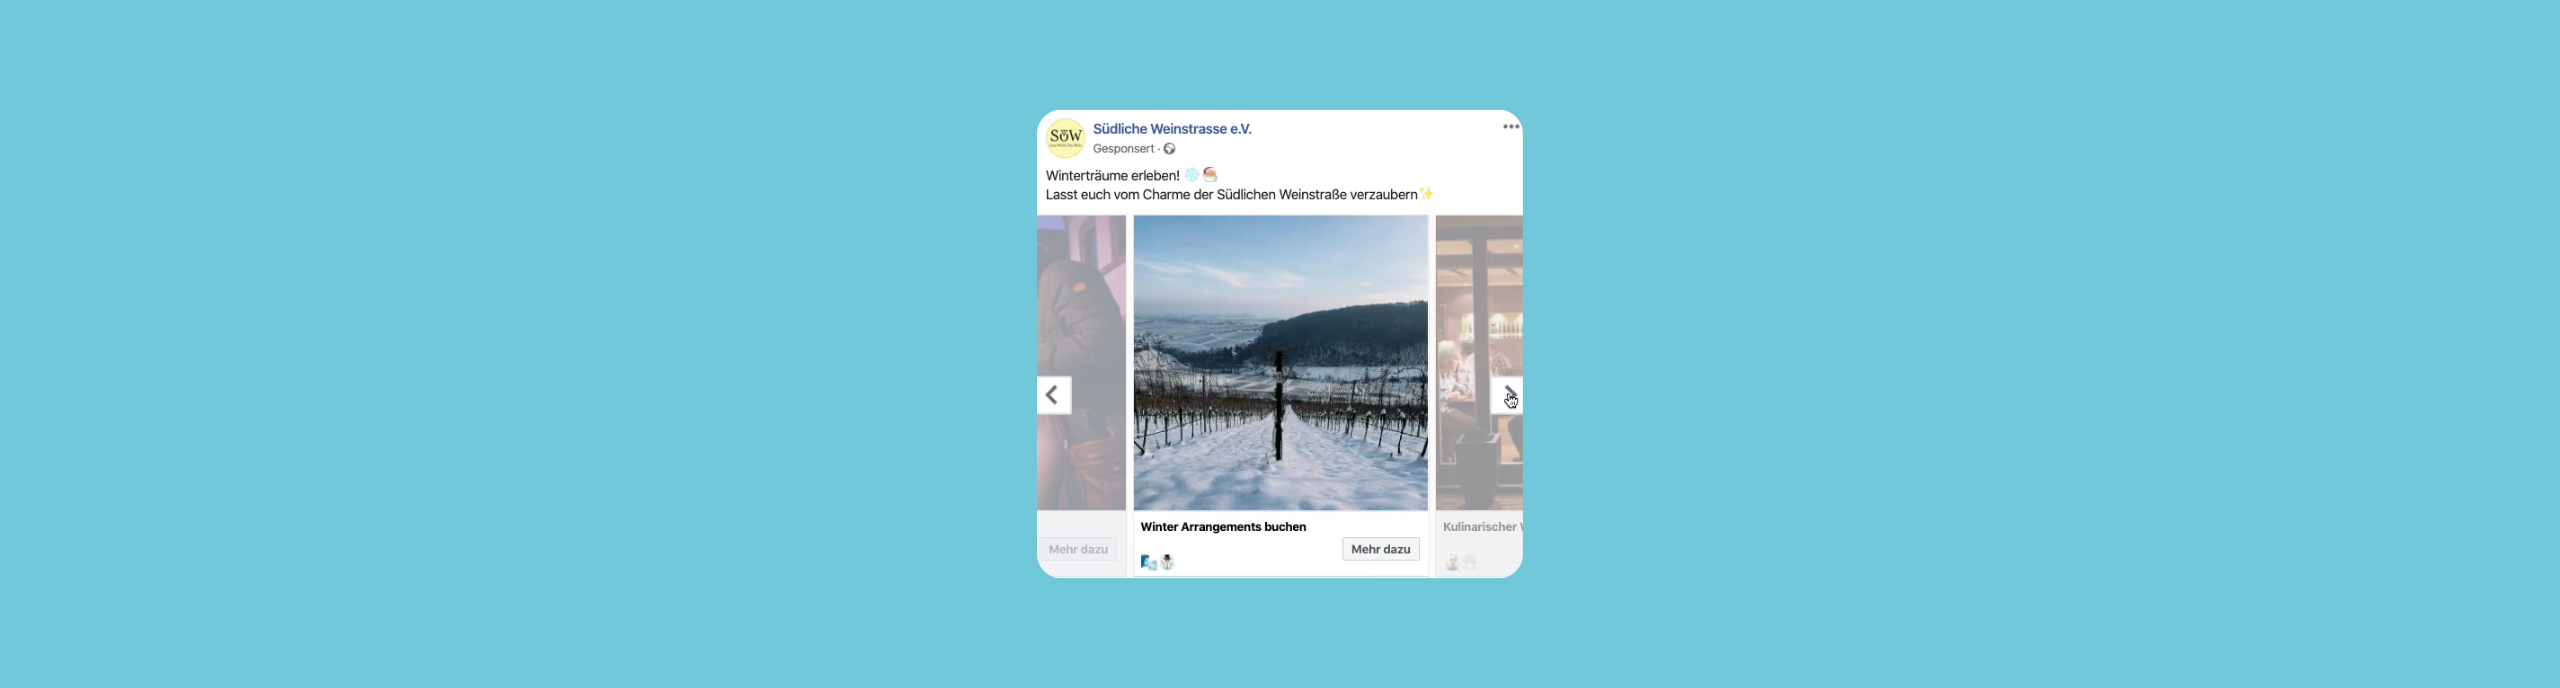Click the emoji icons under Kulinarischer card
2560x688 pixels.
click(1461, 562)
